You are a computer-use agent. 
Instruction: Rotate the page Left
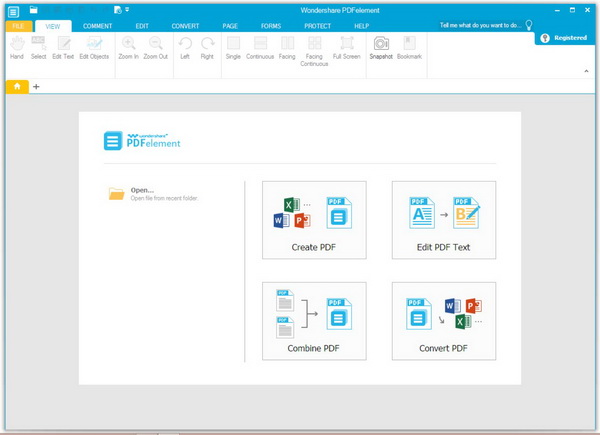[185, 47]
